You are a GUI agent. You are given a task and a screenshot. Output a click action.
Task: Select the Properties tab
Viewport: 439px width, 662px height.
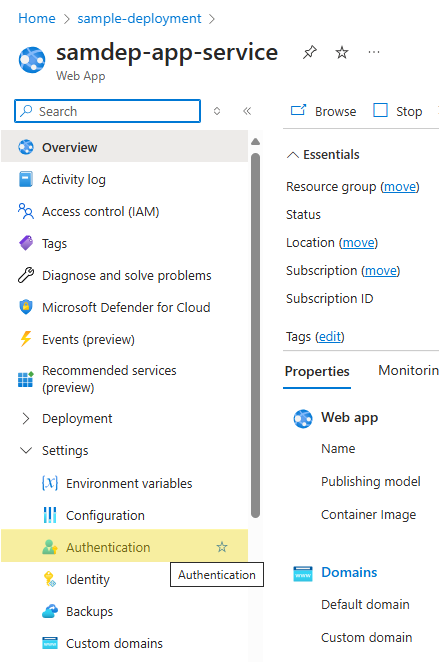317,371
